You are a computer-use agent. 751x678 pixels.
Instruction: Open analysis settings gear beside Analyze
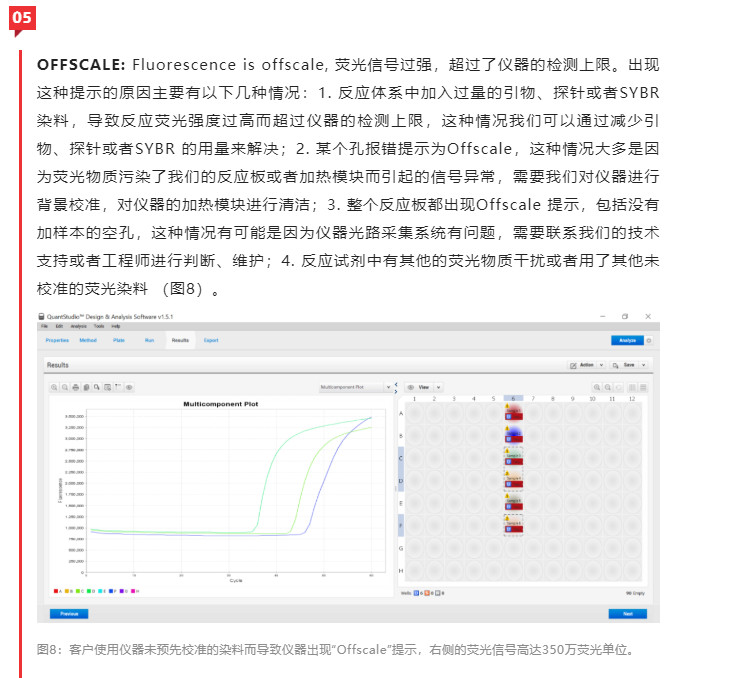coord(648,341)
